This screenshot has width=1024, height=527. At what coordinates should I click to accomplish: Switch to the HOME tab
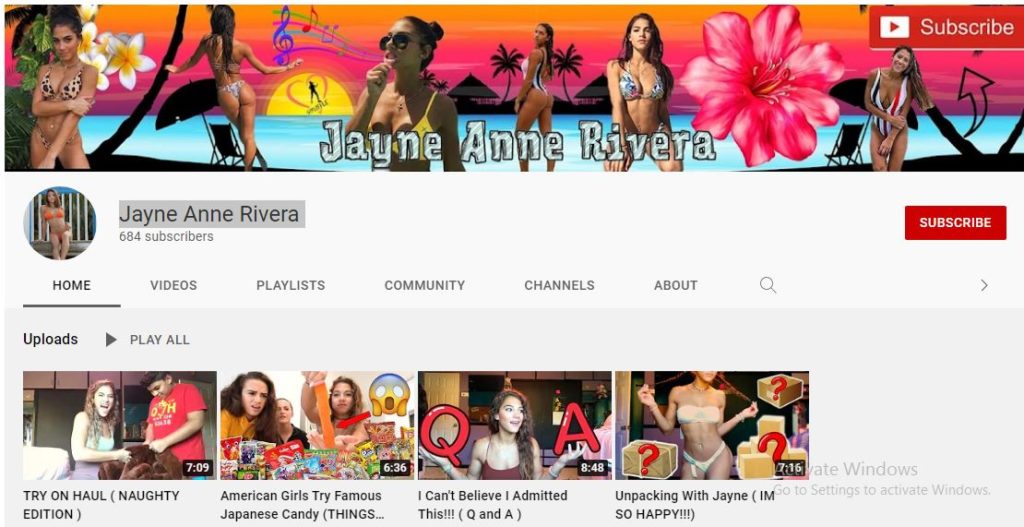pos(72,285)
